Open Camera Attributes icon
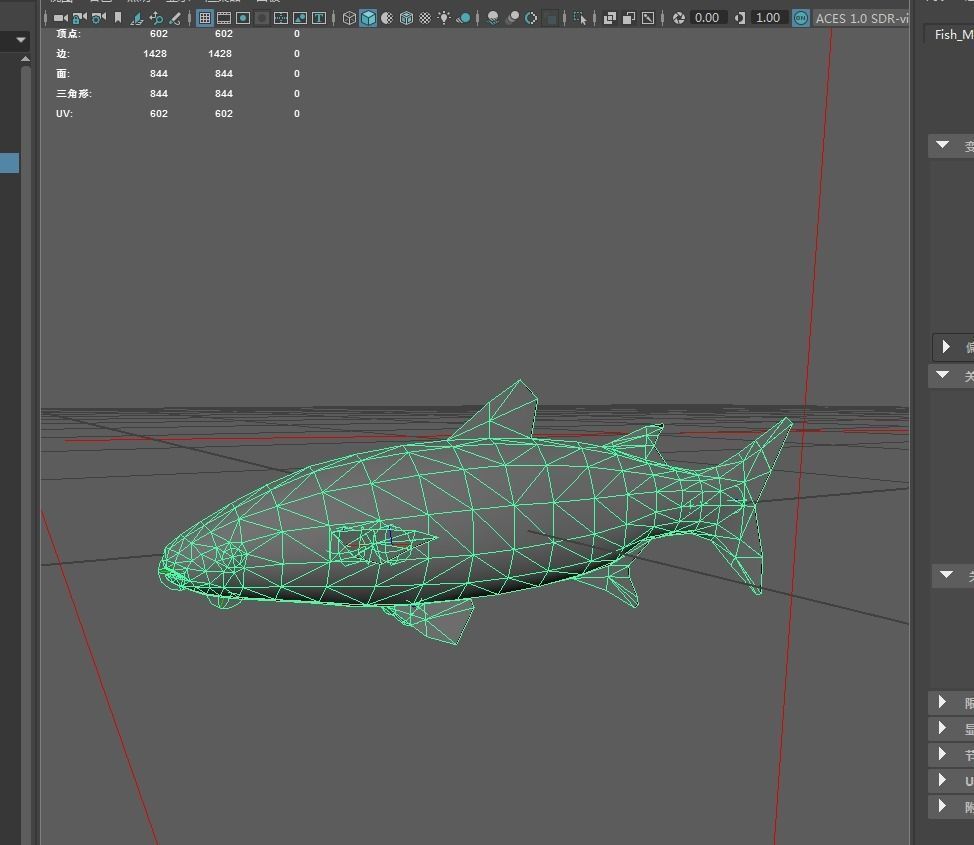This screenshot has height=845, width=974. (99, 18)
